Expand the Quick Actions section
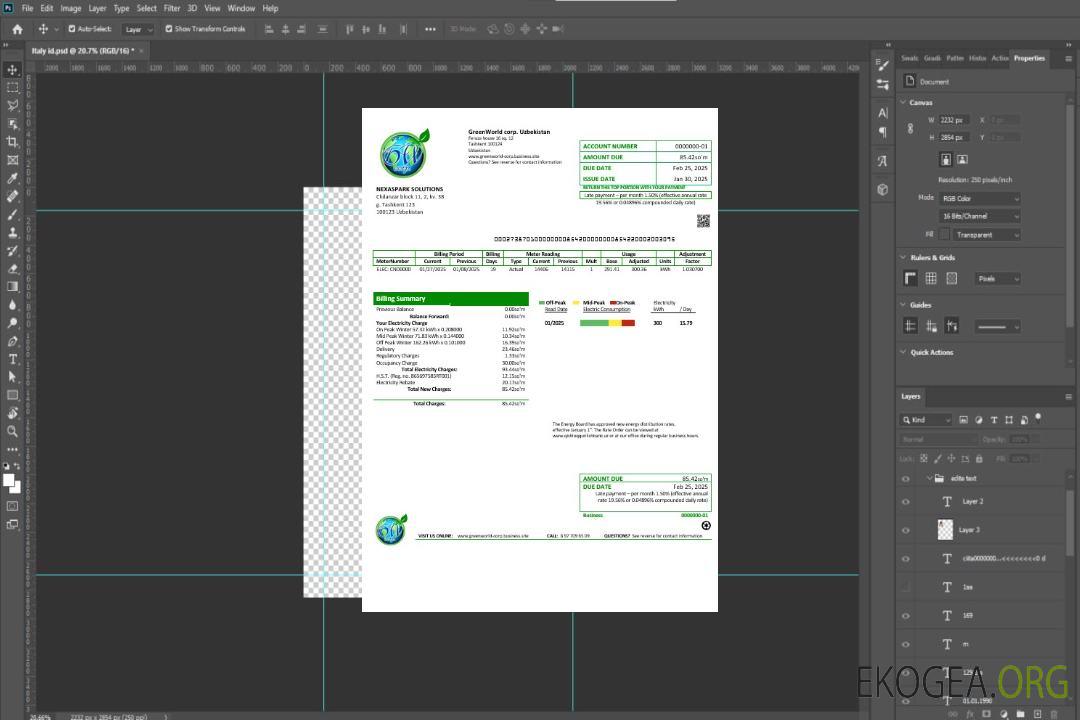The width and height of the screenshot is (1080, 720). pyautogui.click(x=903, y=352)
